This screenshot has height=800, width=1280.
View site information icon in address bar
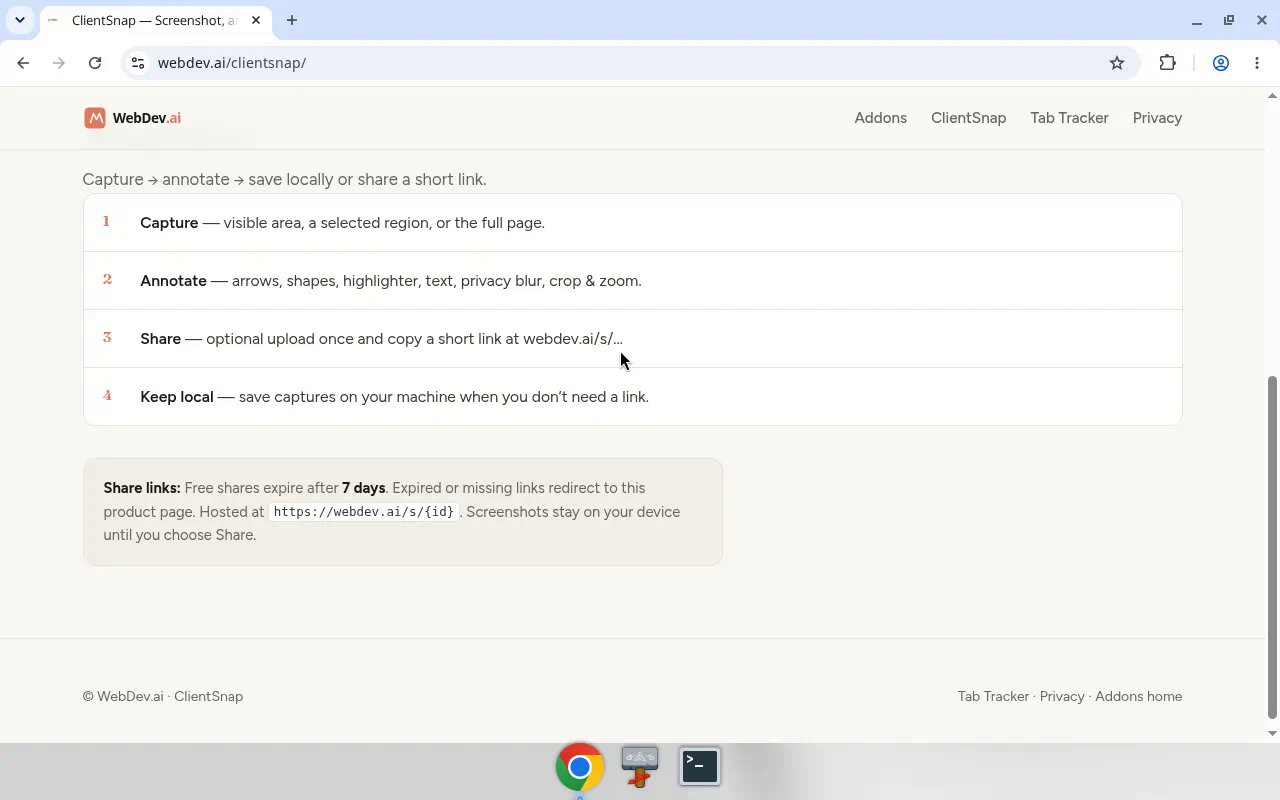[x=138, y=63]
